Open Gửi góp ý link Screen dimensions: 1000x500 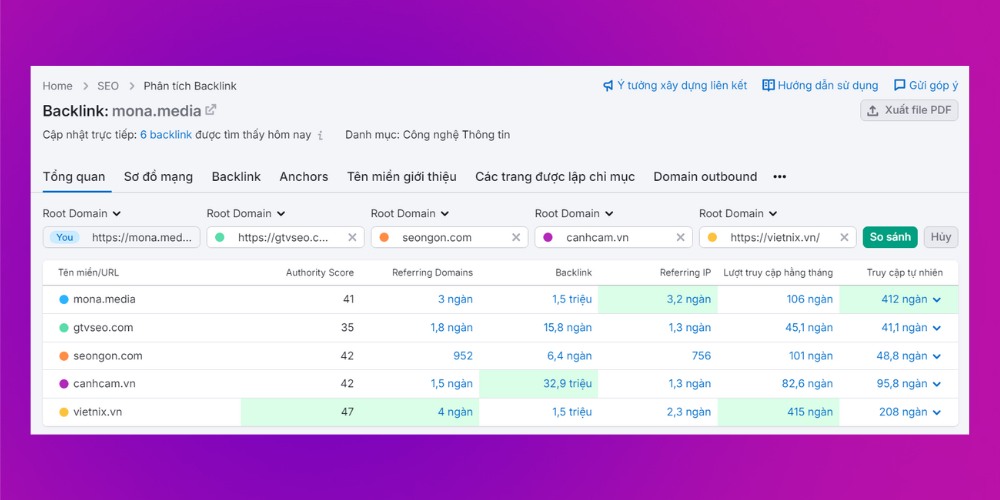pyautogui.click(x=926, y=85)
